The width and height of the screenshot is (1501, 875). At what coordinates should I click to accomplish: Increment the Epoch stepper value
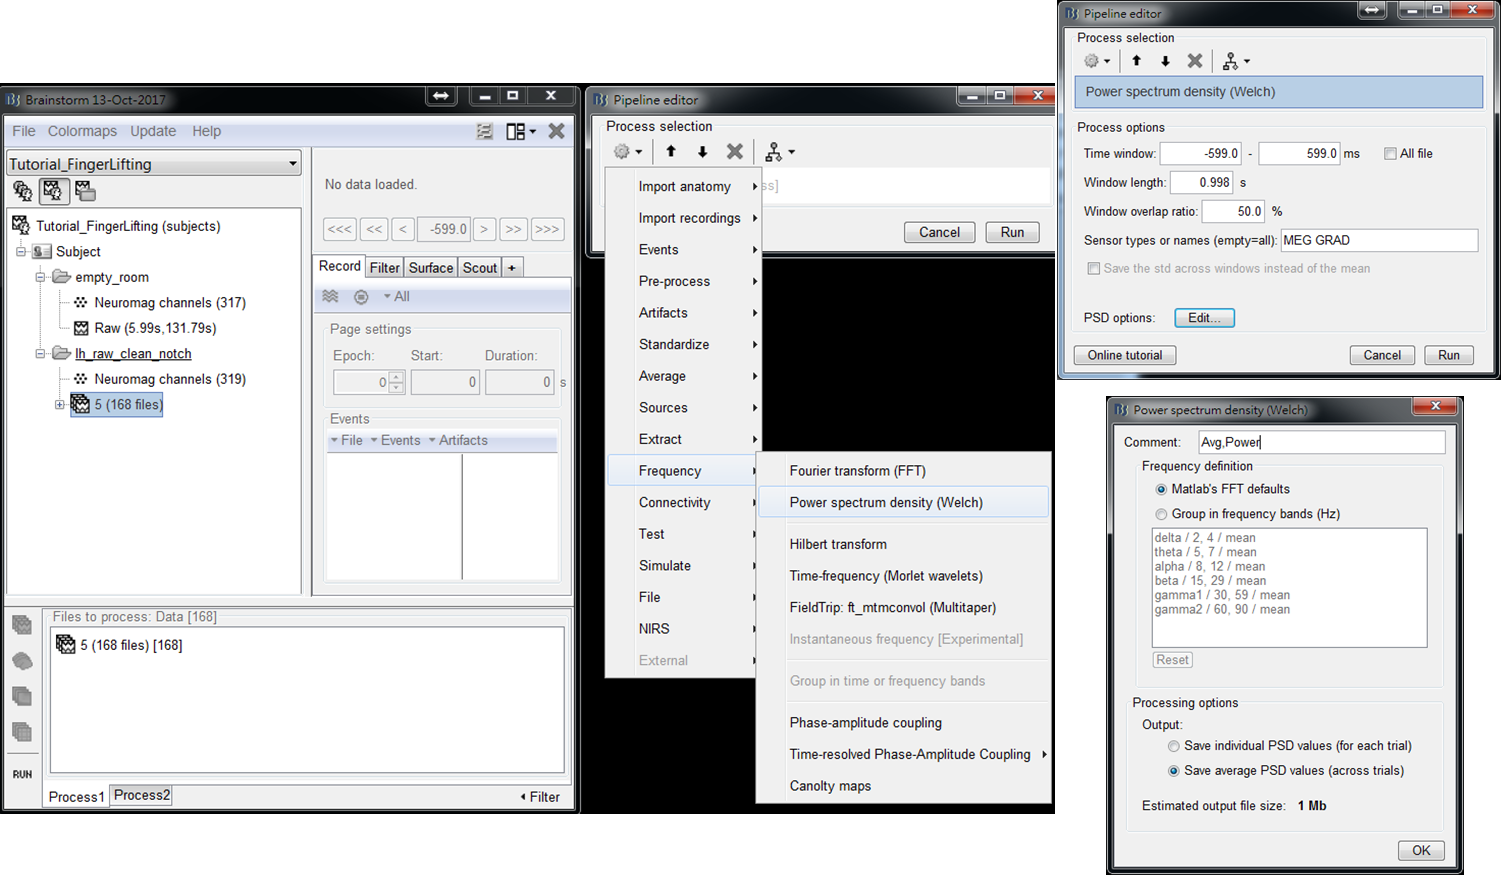(x=396, y=377)
